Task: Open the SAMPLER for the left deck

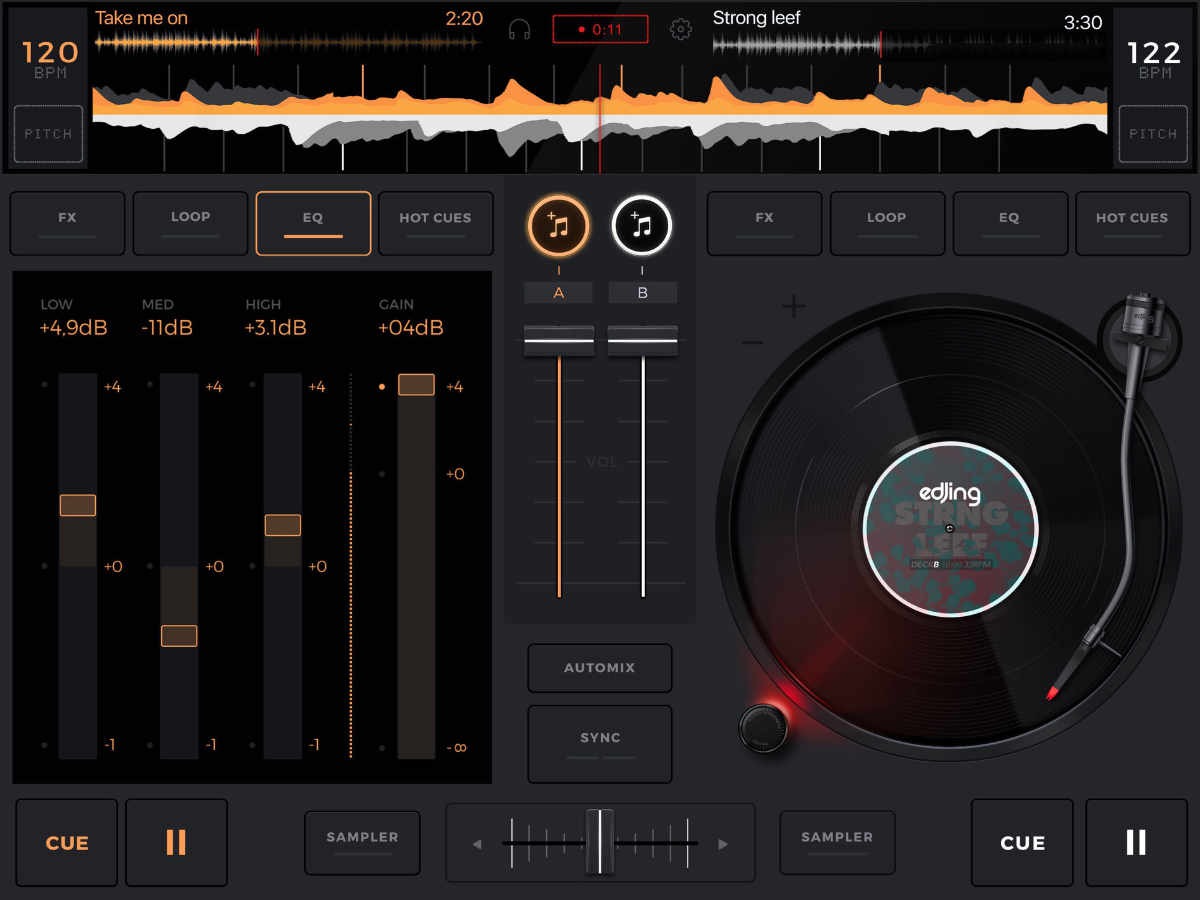Action: pyautogui.click(x=362, y=842)
